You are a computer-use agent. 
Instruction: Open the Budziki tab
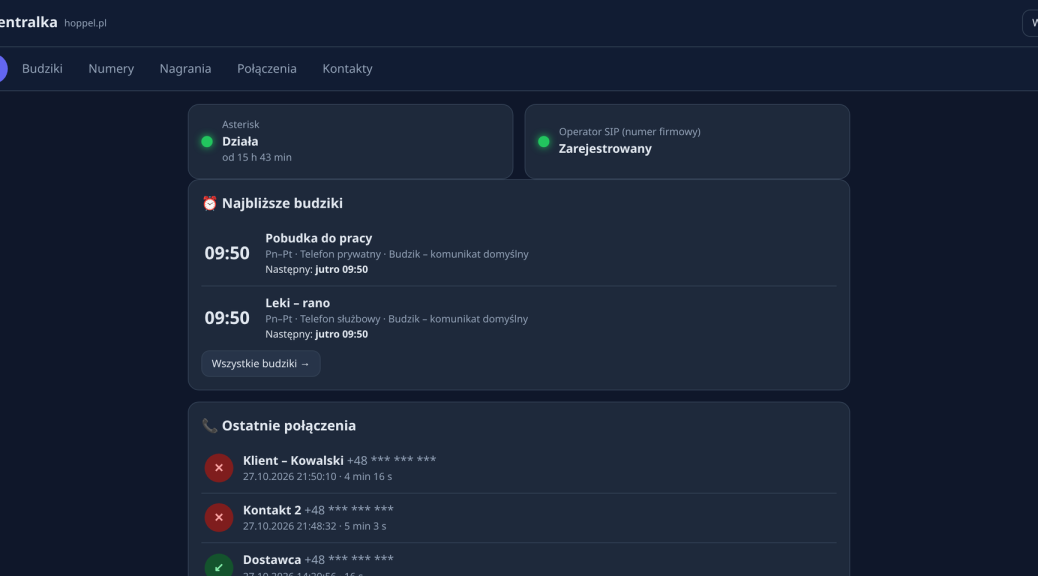point(42,68)
